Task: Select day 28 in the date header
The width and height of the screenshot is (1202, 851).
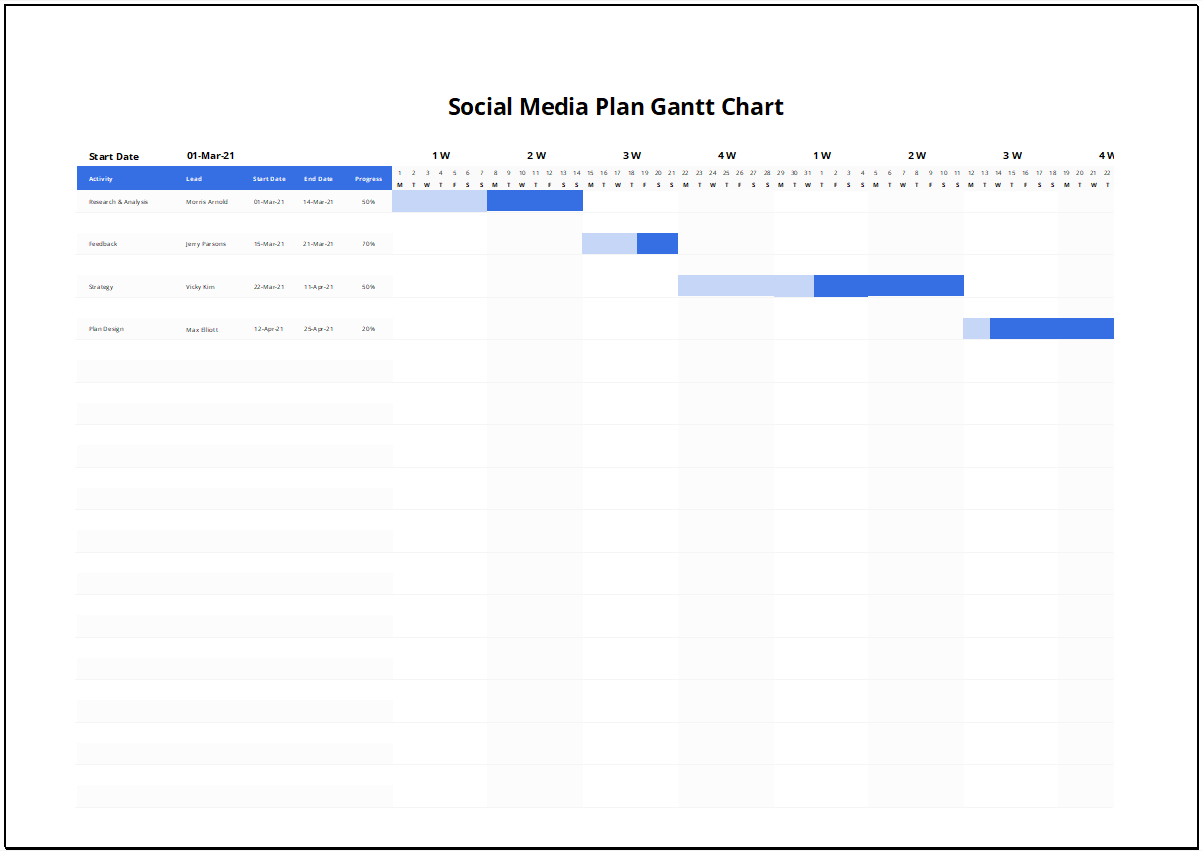Action: pyautogui.click(x=767, y=173)
